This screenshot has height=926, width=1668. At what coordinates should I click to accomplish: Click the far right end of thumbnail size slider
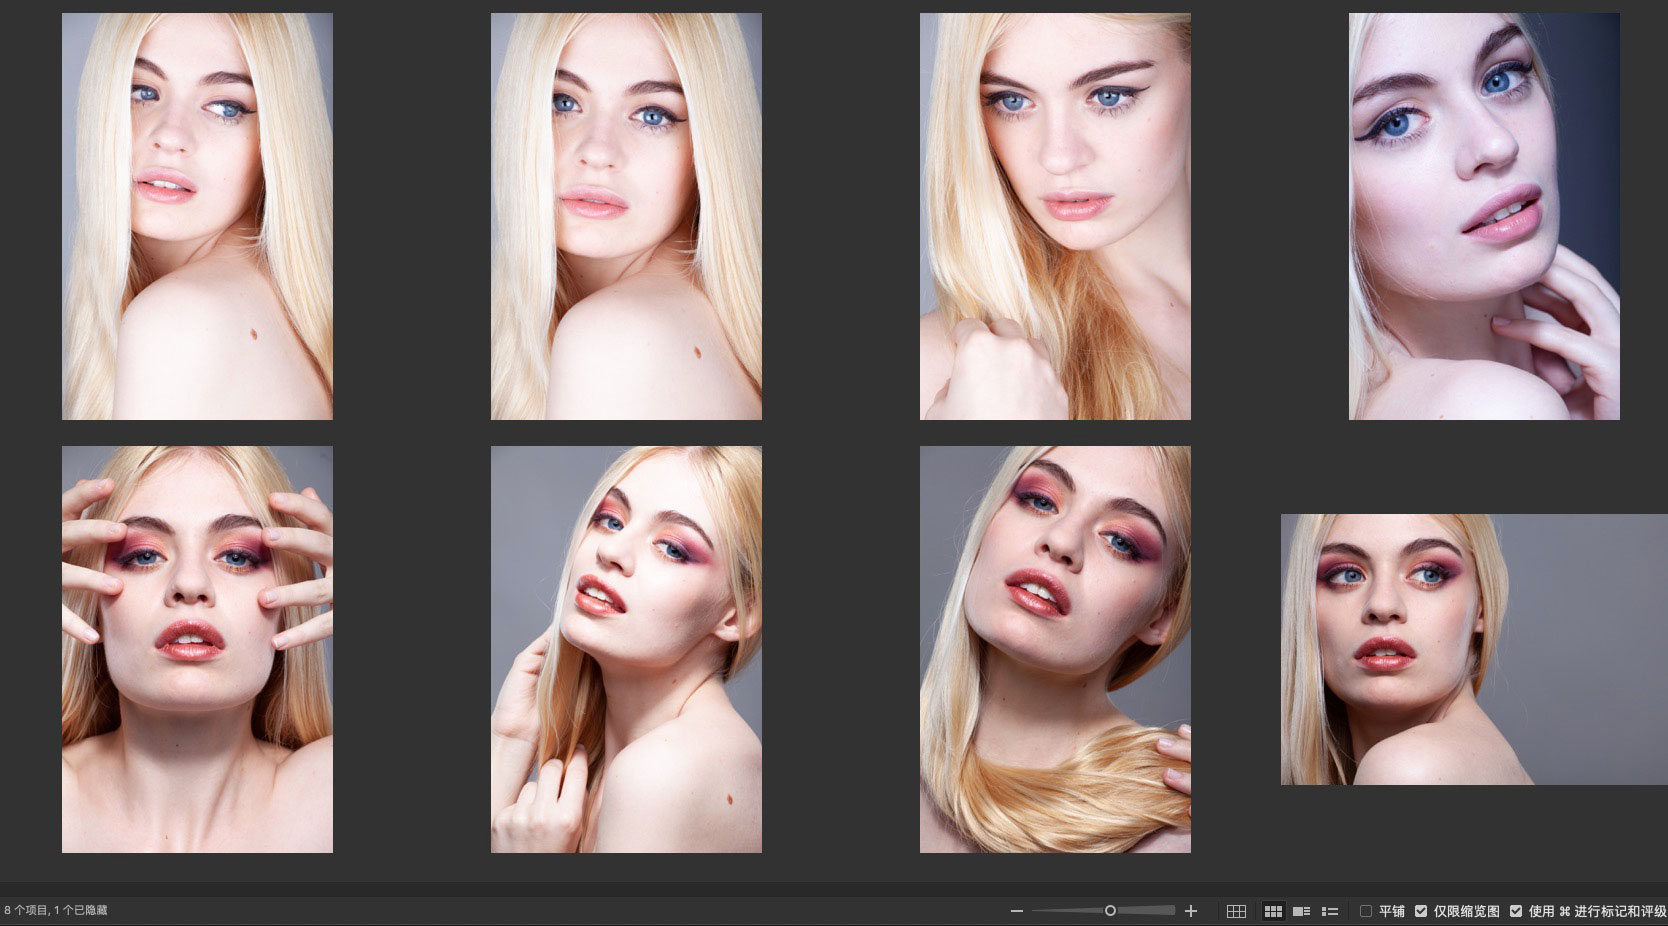[1172, 910]
